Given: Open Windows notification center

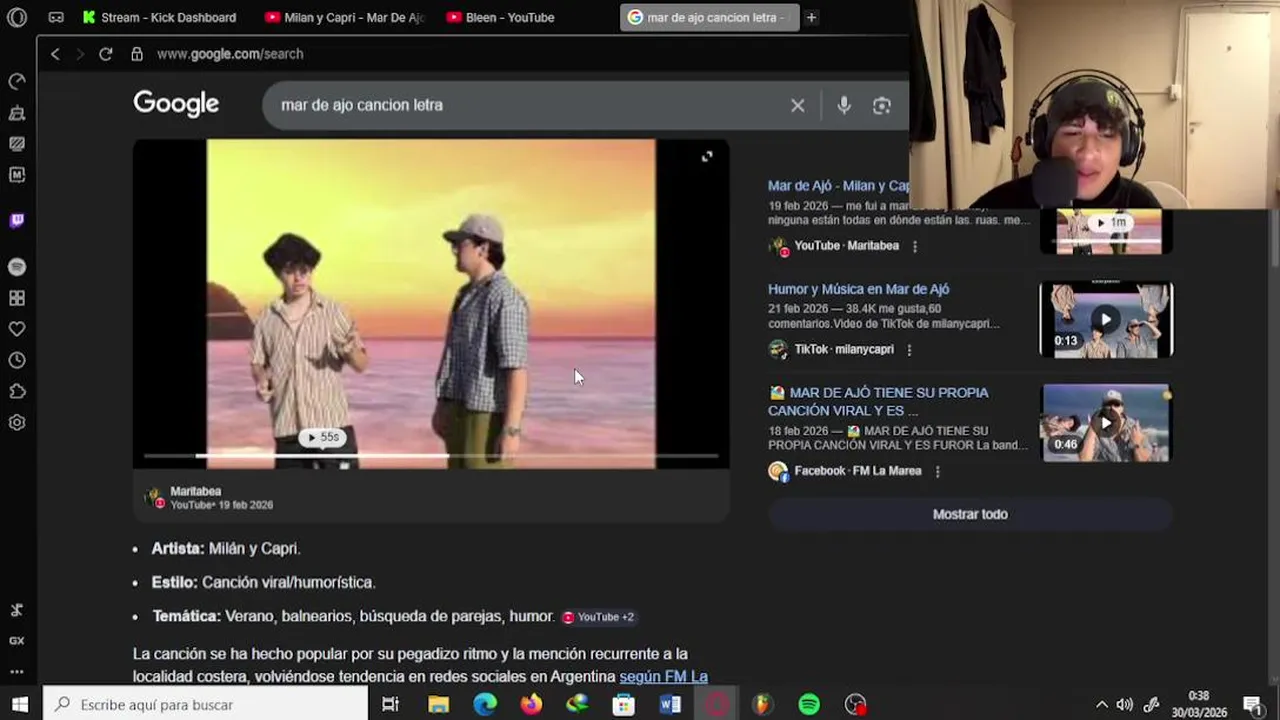Looking at the screenshot, I should 1253,705.
